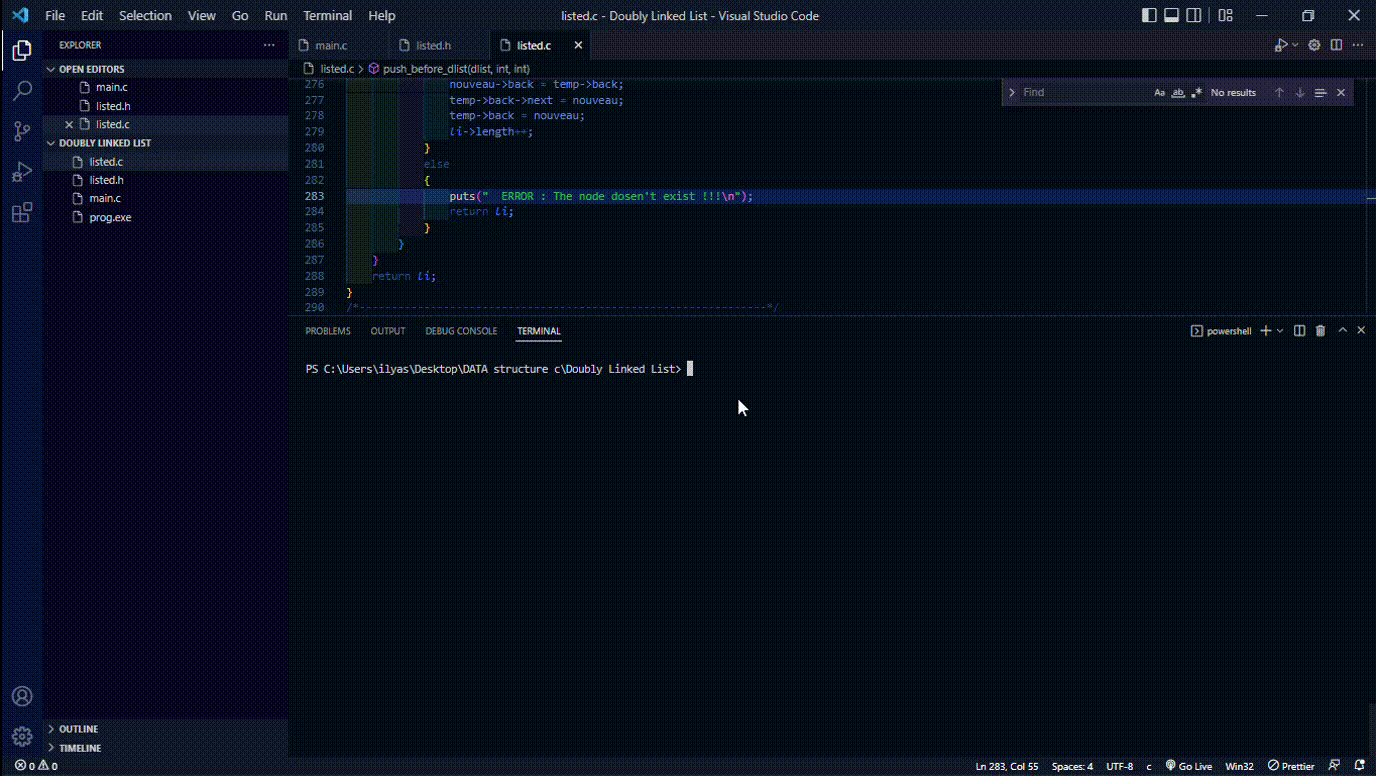Open prog.exe in the Explorer tree
This screenshot has height=776, width=1376.
110,217
